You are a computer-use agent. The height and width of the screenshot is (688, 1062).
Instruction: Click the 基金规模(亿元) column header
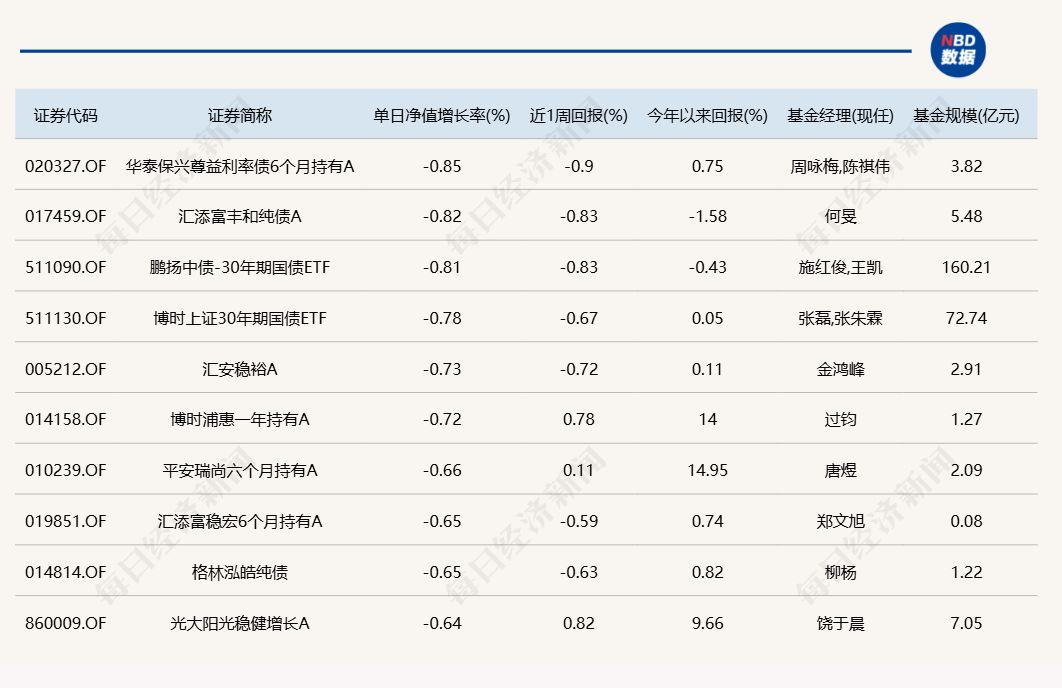tap(966, 115)
